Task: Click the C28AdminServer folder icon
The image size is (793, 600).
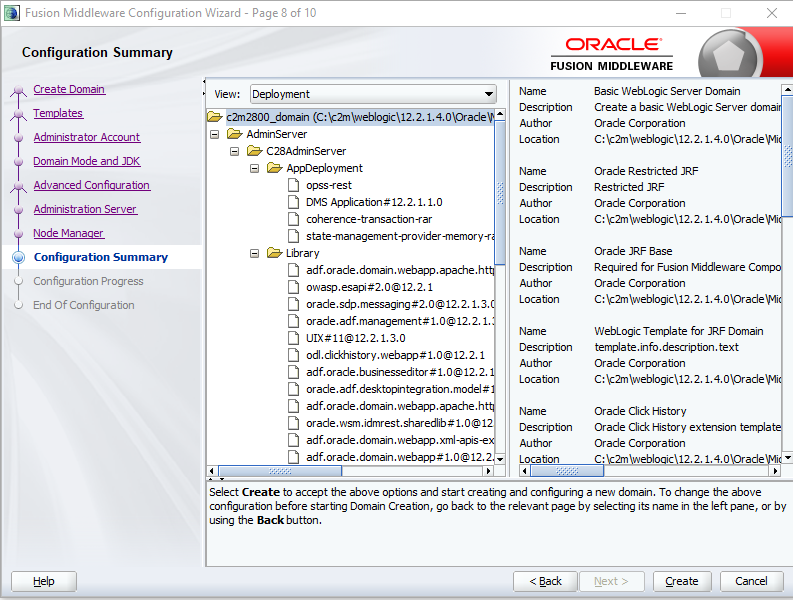Action: (254, 151)
